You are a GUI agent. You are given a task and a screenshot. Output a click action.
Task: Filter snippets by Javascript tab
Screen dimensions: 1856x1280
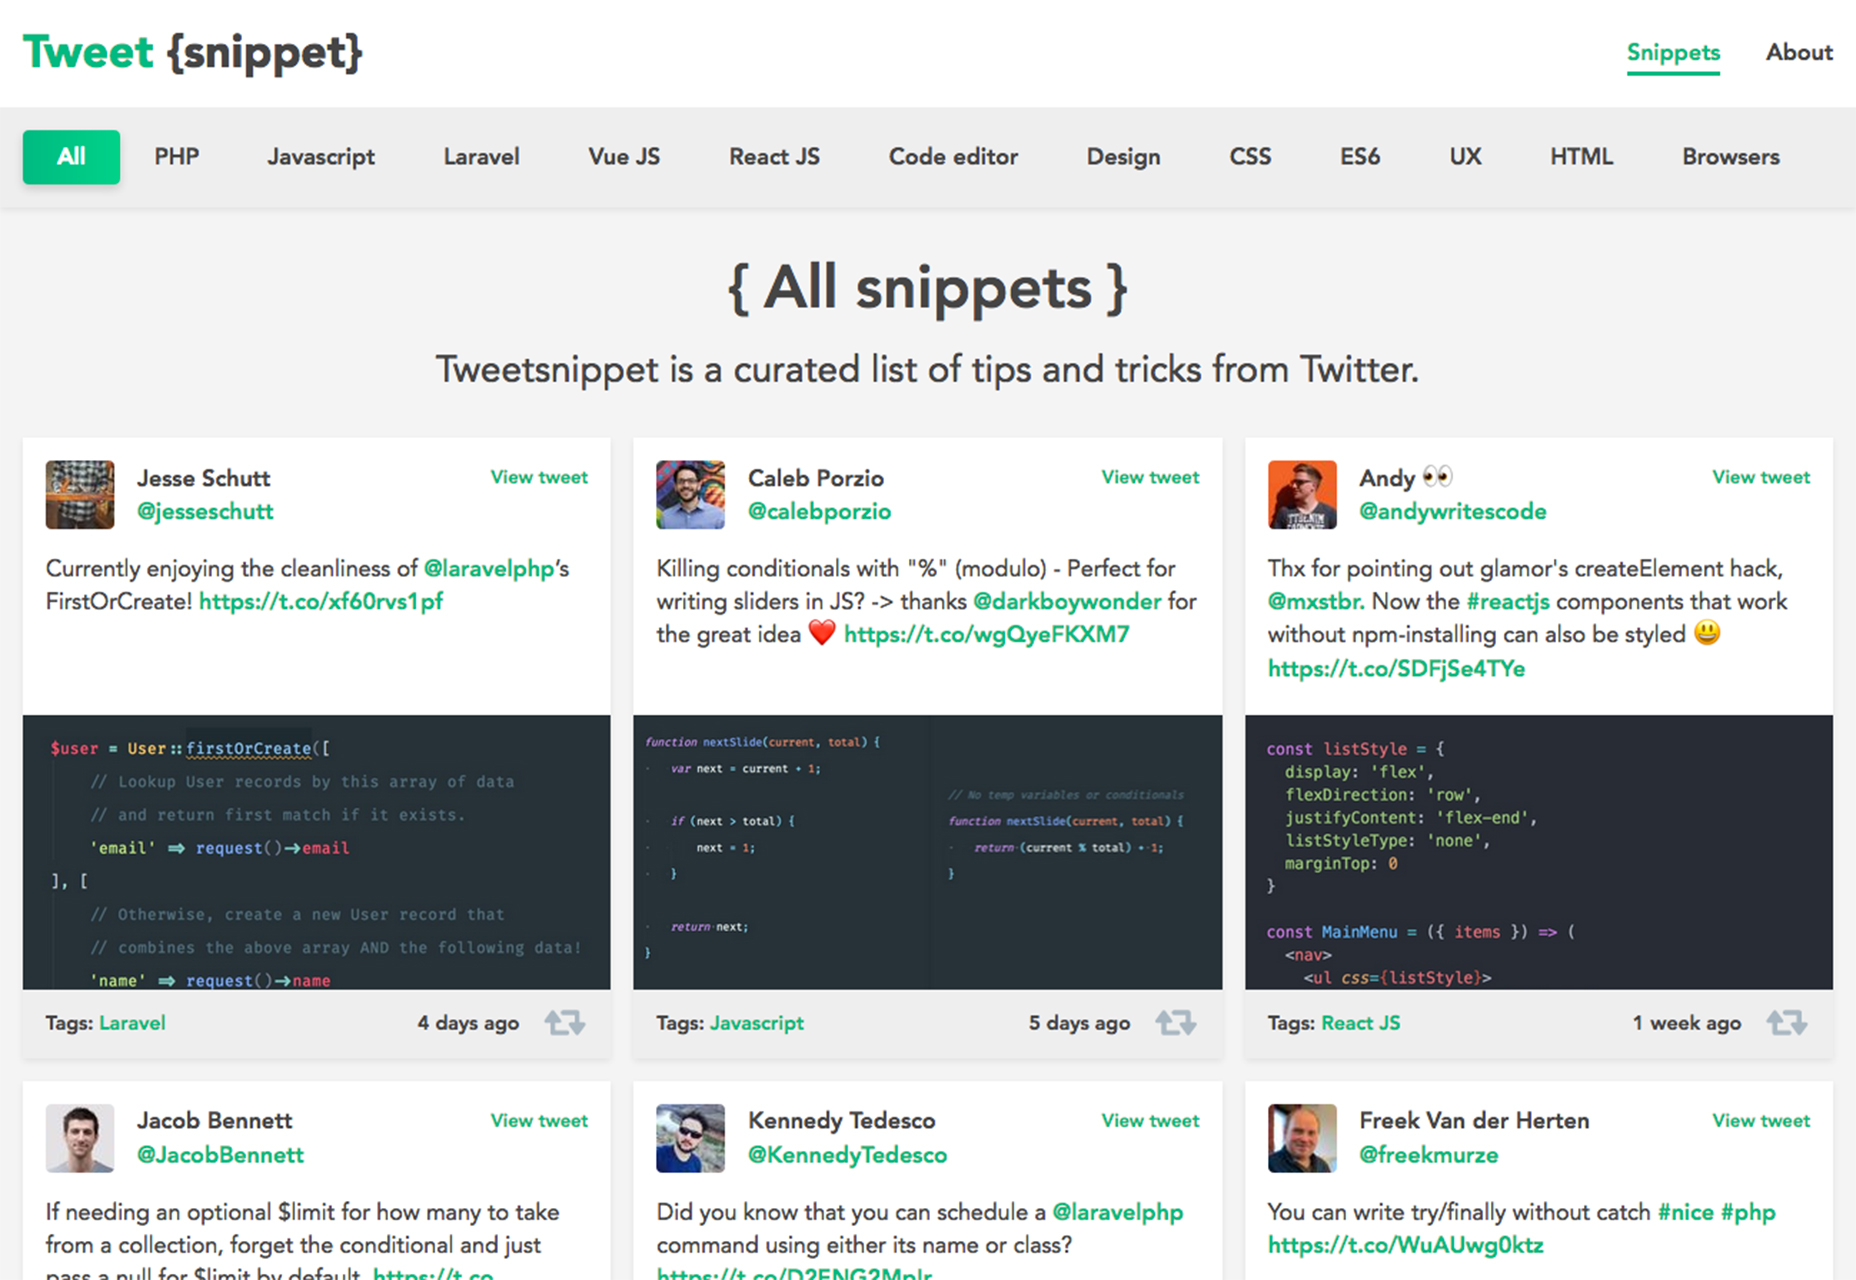(x=321, y=157)
